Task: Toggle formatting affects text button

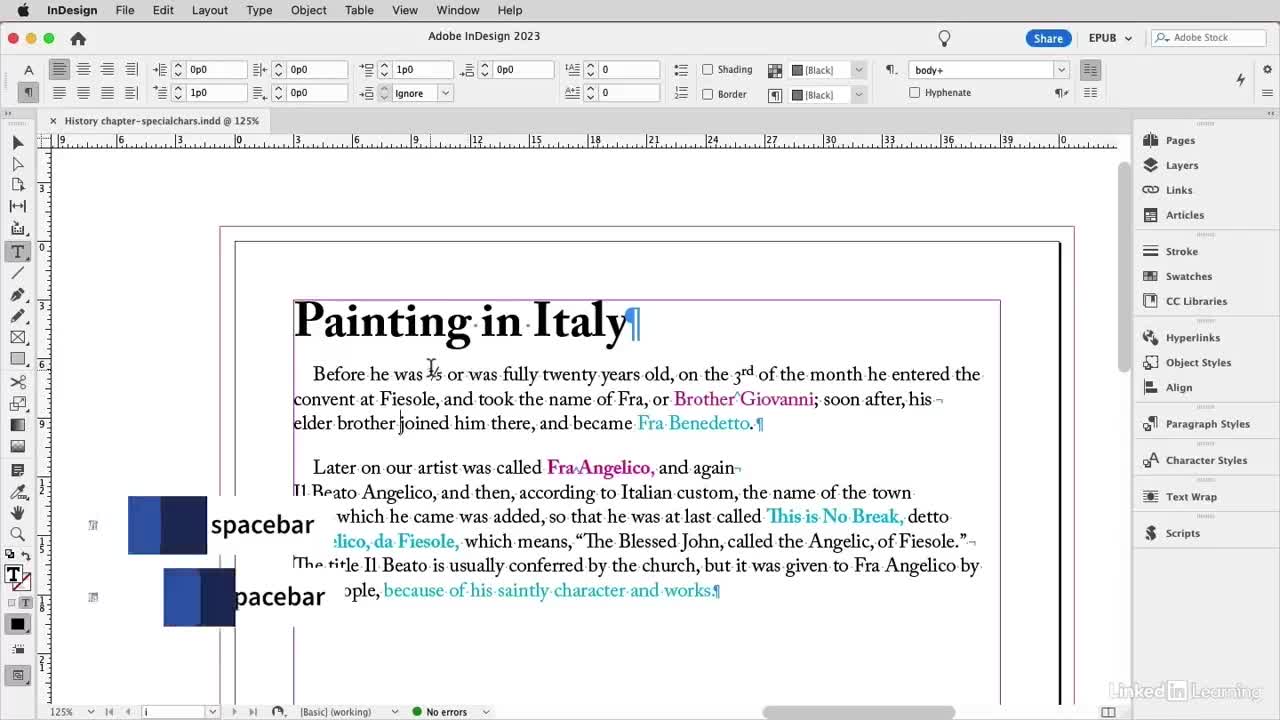Action: click(26, 603)
